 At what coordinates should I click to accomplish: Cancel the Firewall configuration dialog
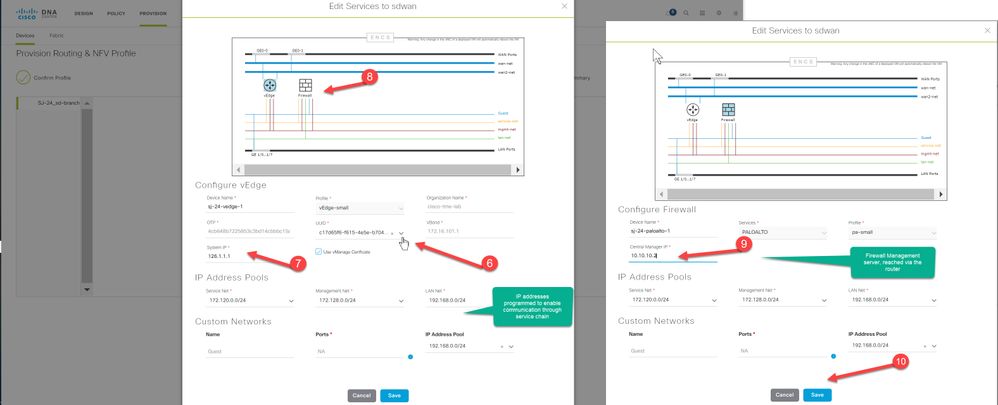[x=785, y=395]
